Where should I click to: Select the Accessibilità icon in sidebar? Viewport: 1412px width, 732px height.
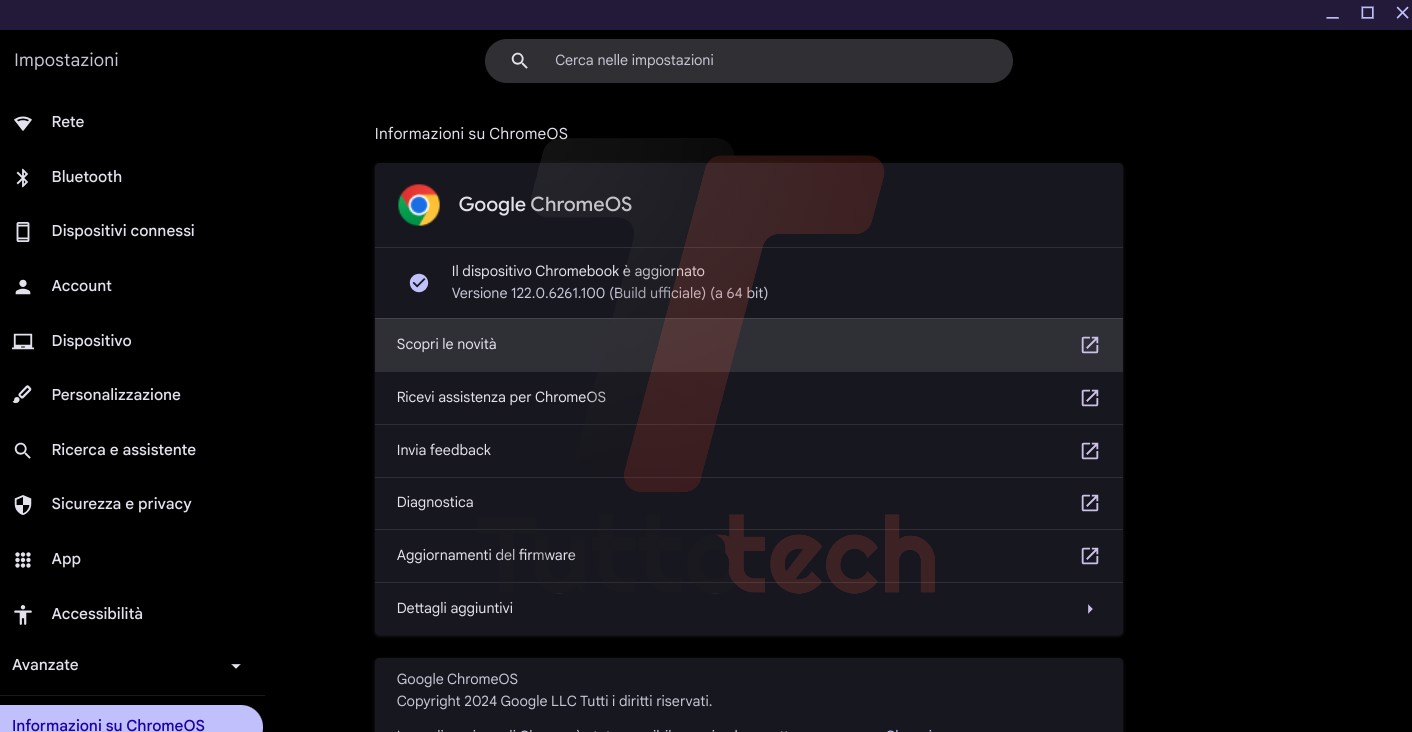click(x=22, y=613)
